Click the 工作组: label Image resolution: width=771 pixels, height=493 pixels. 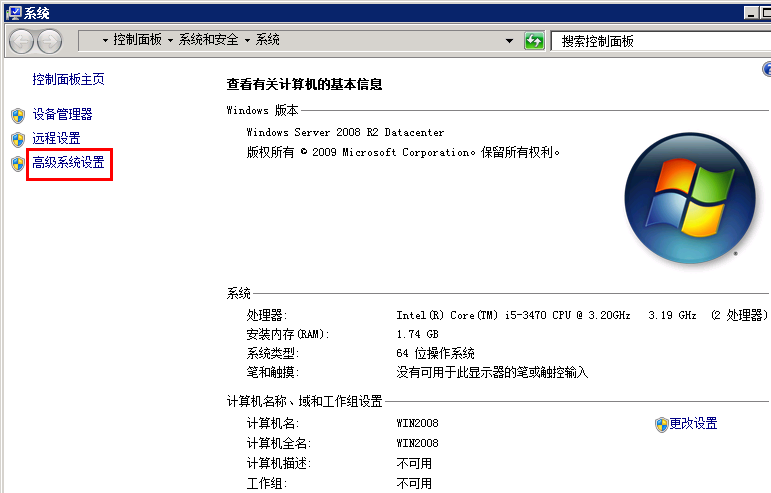[267, 484]
